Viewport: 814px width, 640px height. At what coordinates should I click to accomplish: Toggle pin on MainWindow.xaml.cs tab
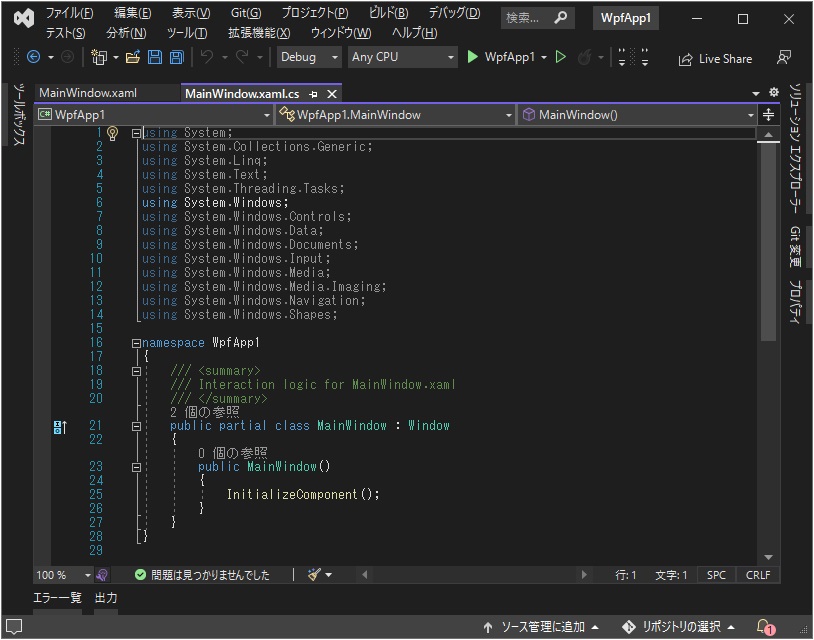click(313, 94)
